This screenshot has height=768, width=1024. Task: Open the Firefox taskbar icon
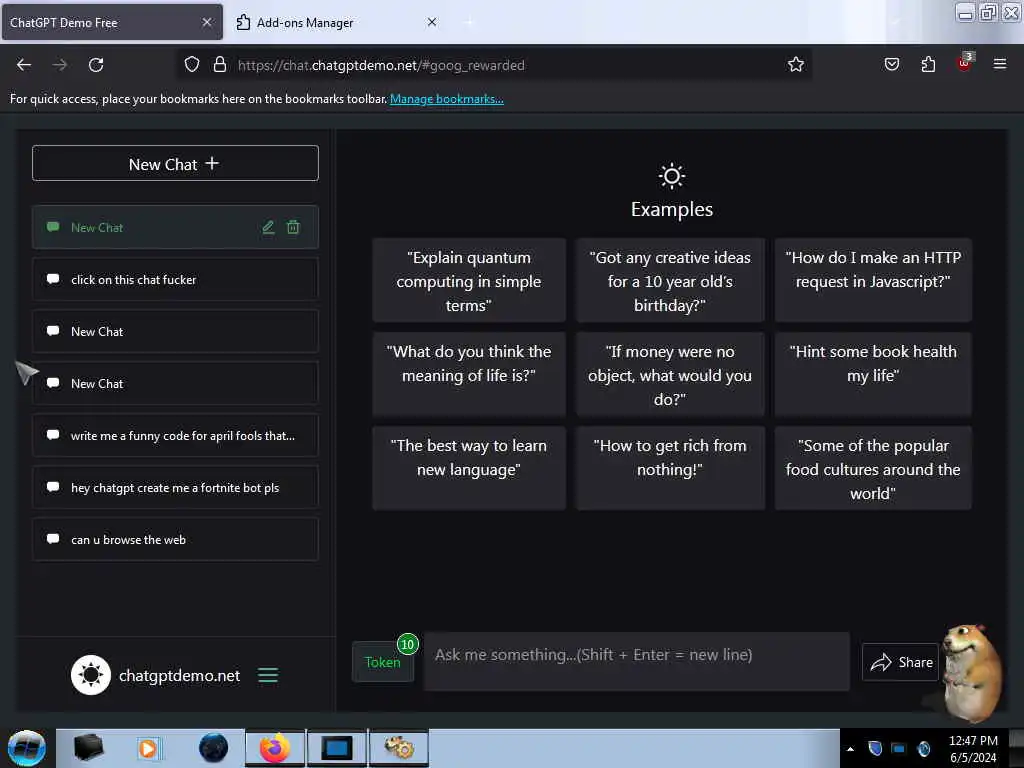(x=275, y=748)
